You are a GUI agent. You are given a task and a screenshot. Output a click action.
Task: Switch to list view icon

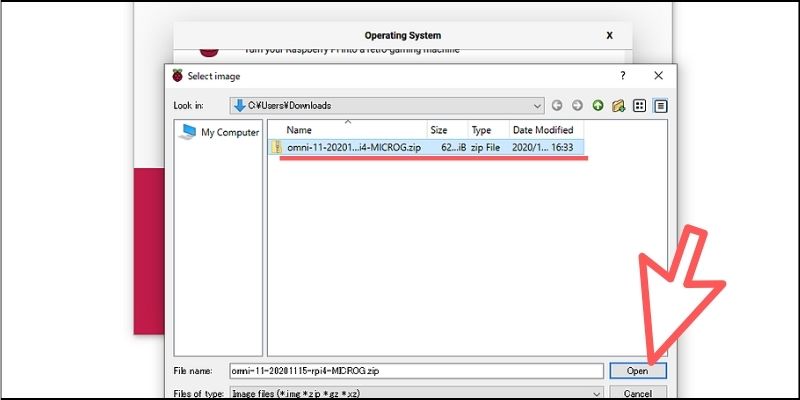639,106
